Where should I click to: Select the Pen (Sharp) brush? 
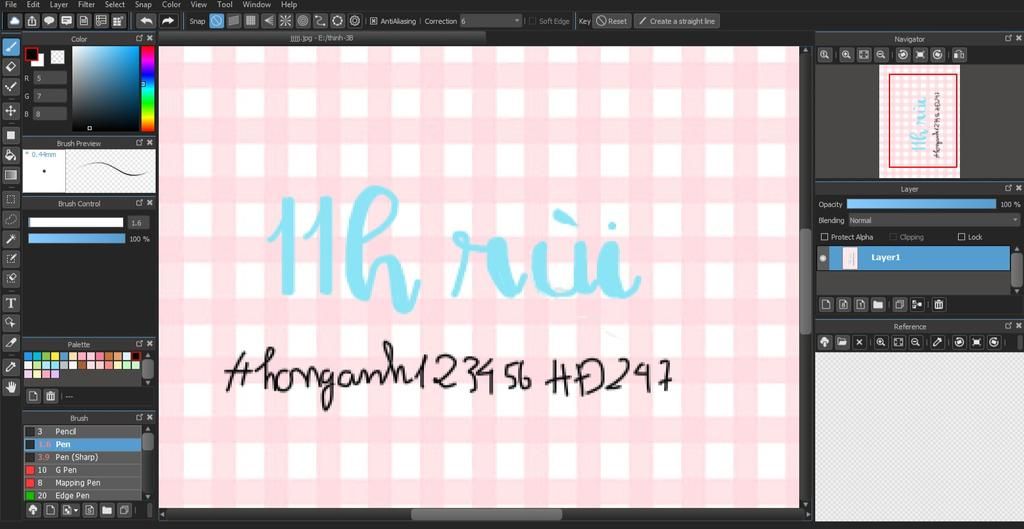[82, 457]
